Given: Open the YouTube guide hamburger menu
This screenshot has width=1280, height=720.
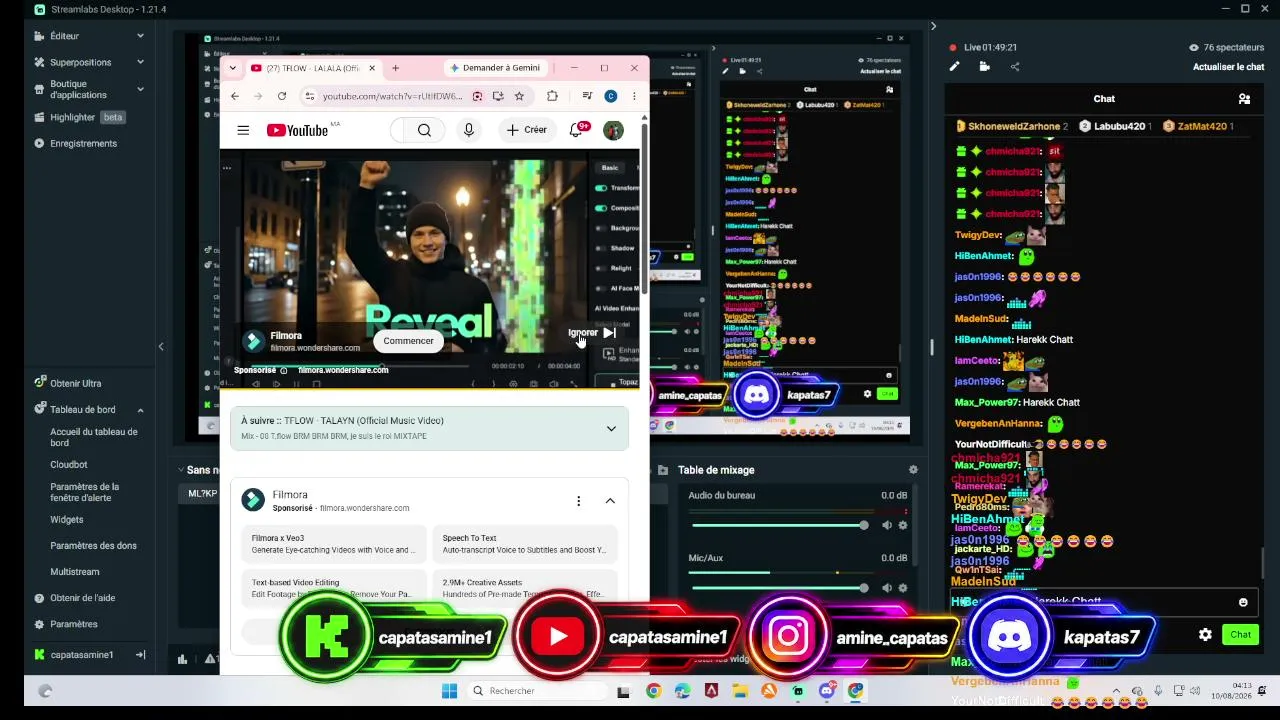Looking at the screenshot, I should 243,130.
